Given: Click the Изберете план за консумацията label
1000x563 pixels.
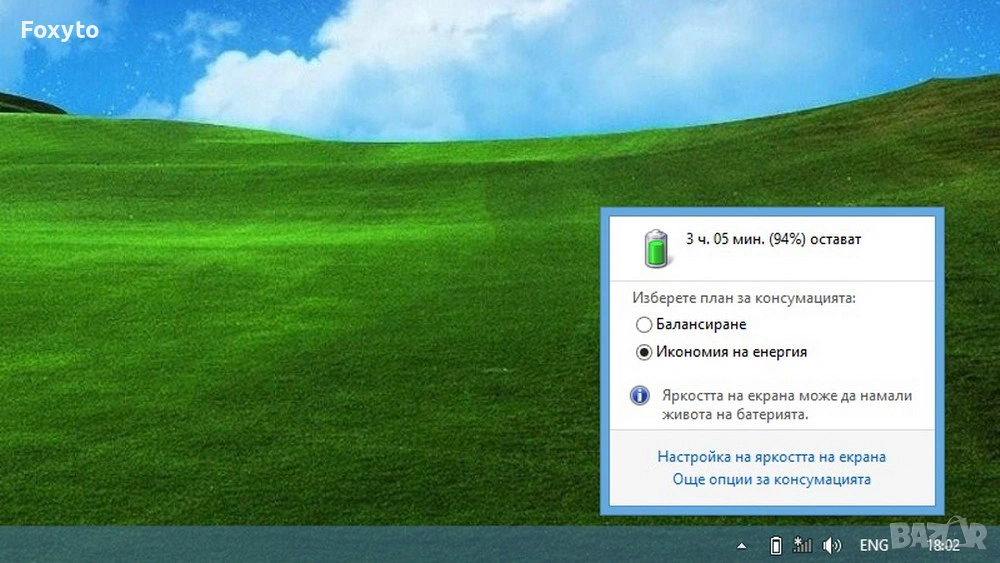Looking at the screenshot, I should pyautogui.click(x=744, y=298).
